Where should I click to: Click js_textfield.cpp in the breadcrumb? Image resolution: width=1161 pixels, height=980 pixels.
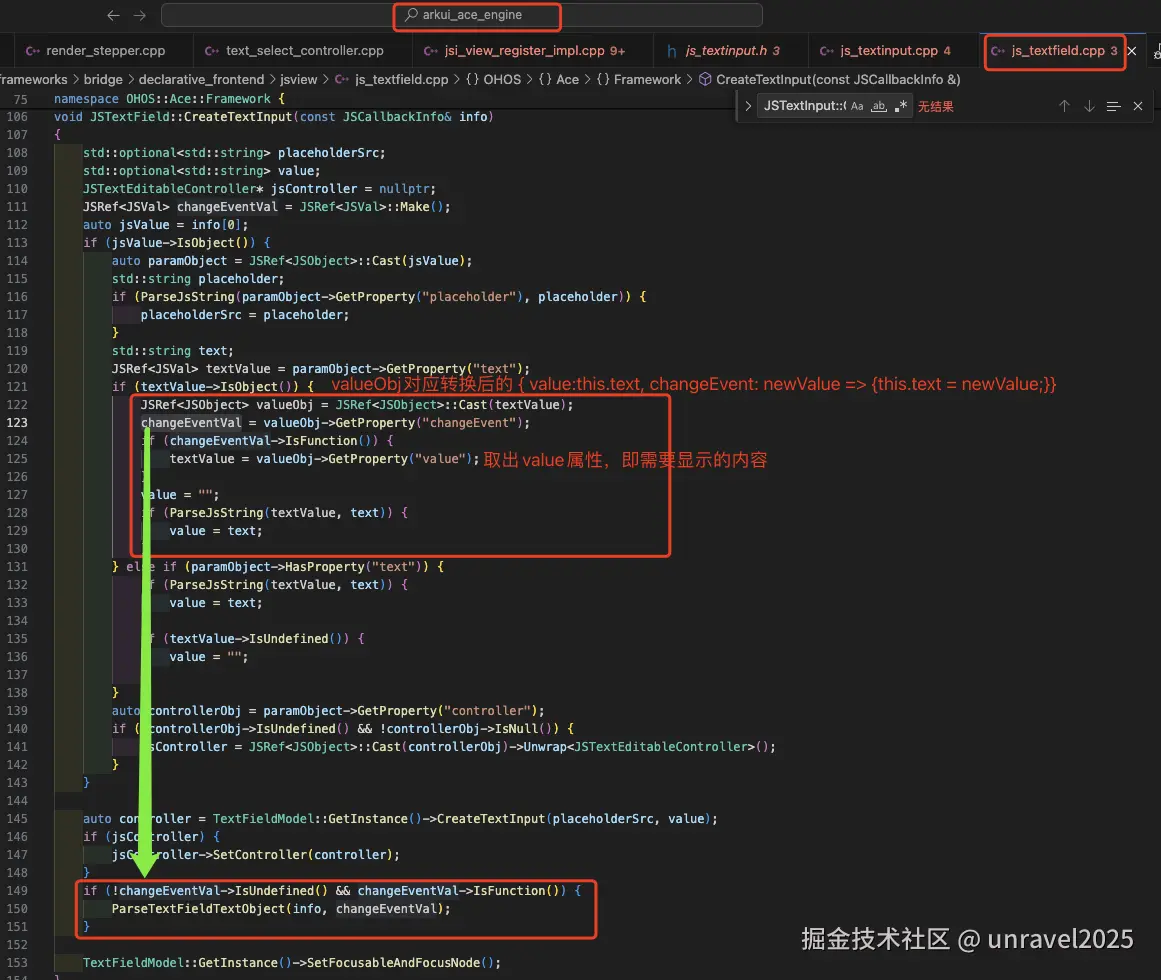[x=392, y=79]
